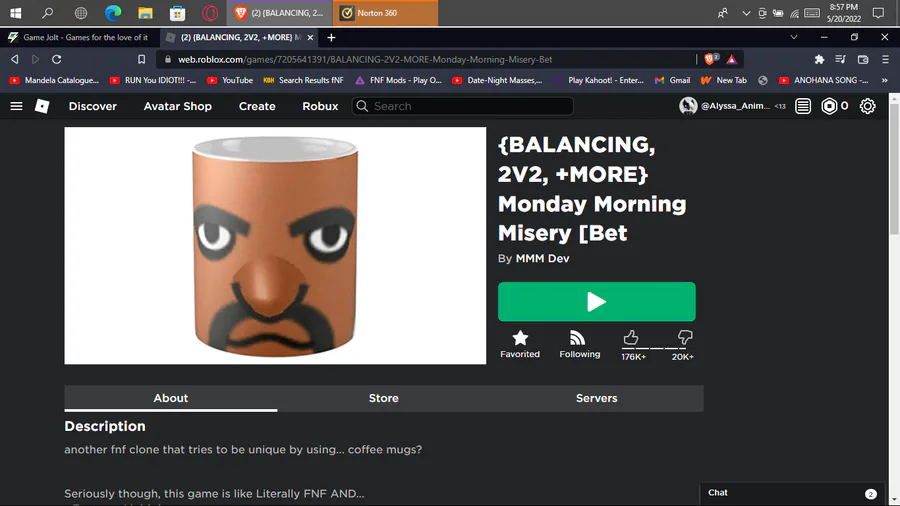Open the taskbar clock showing 8:57 PM
The image size is (900, 506).
(x=844, y=13)
